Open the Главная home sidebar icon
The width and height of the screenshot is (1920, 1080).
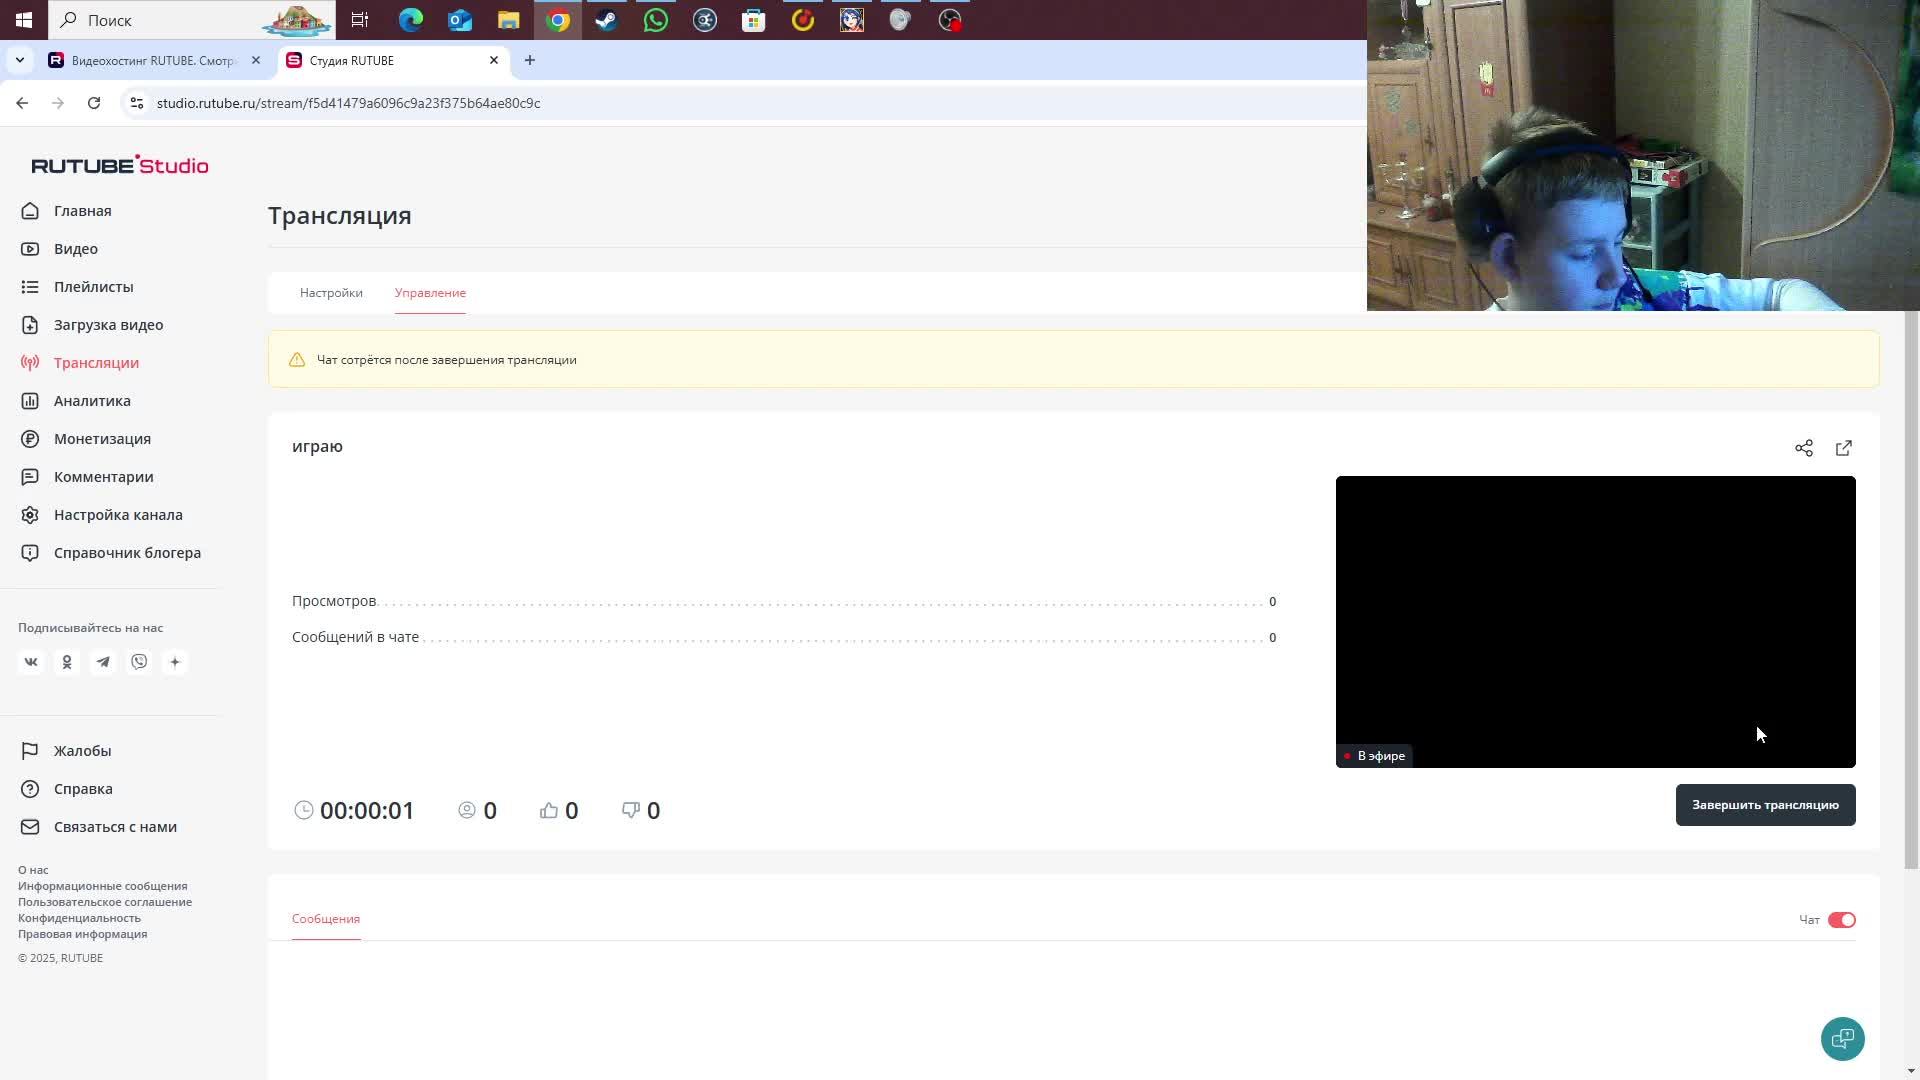point(30,211)
